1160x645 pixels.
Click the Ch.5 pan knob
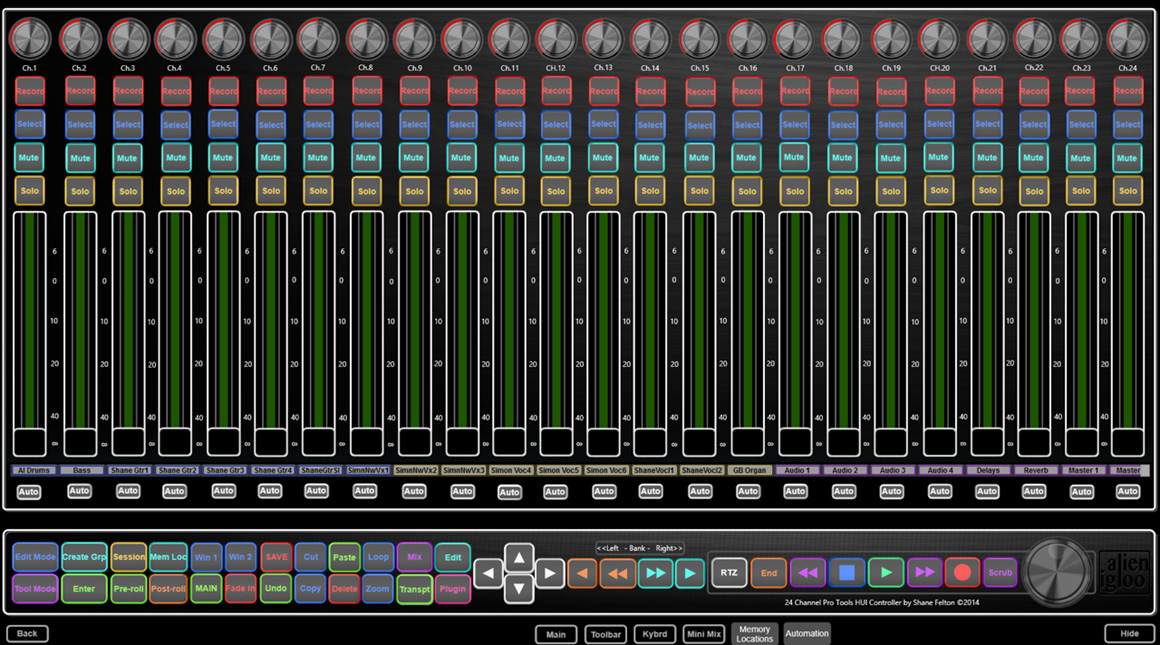coord(223,39)
